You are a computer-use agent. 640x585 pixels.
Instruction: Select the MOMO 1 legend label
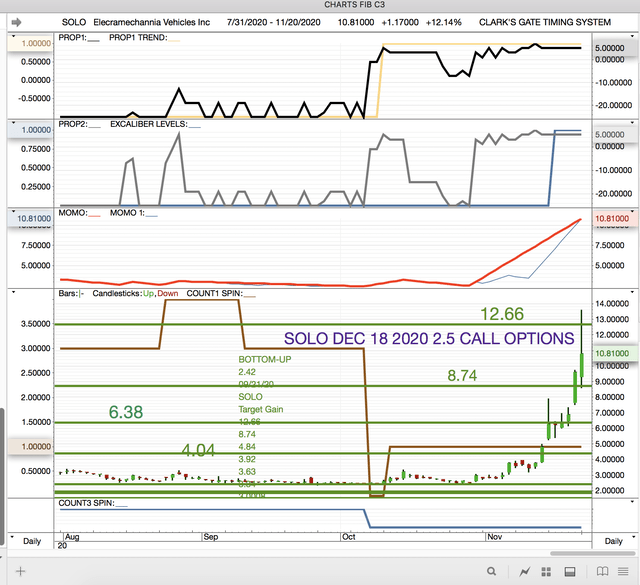pos(127,213)
